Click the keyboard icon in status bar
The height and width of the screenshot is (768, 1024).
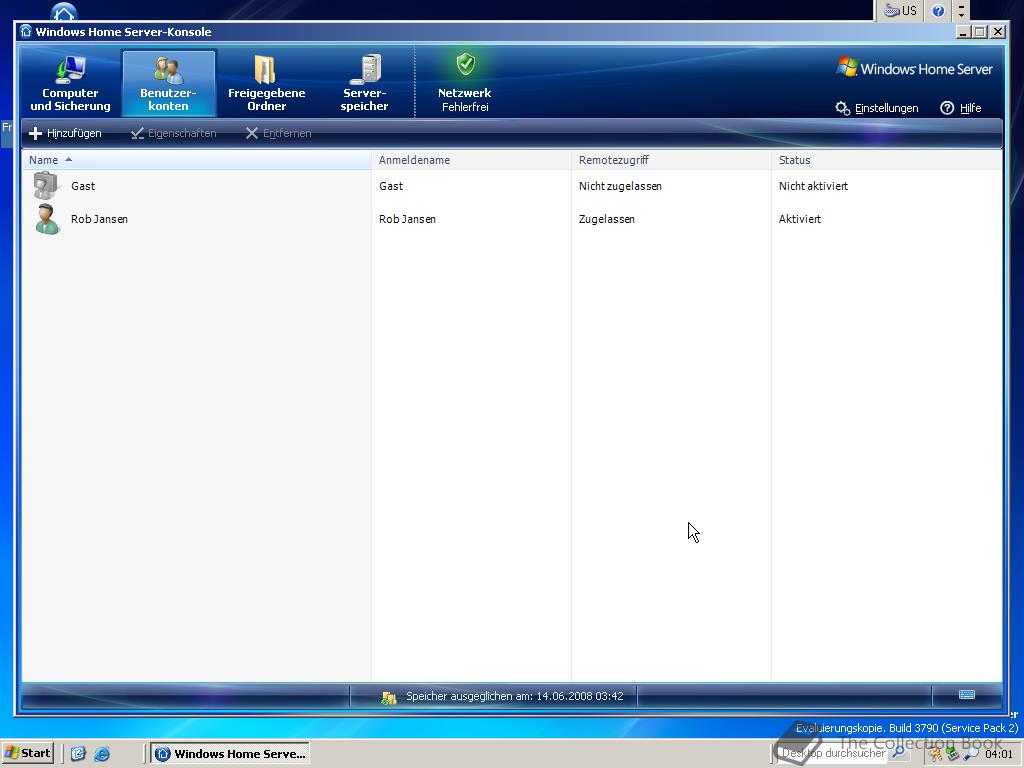(967, 694)
